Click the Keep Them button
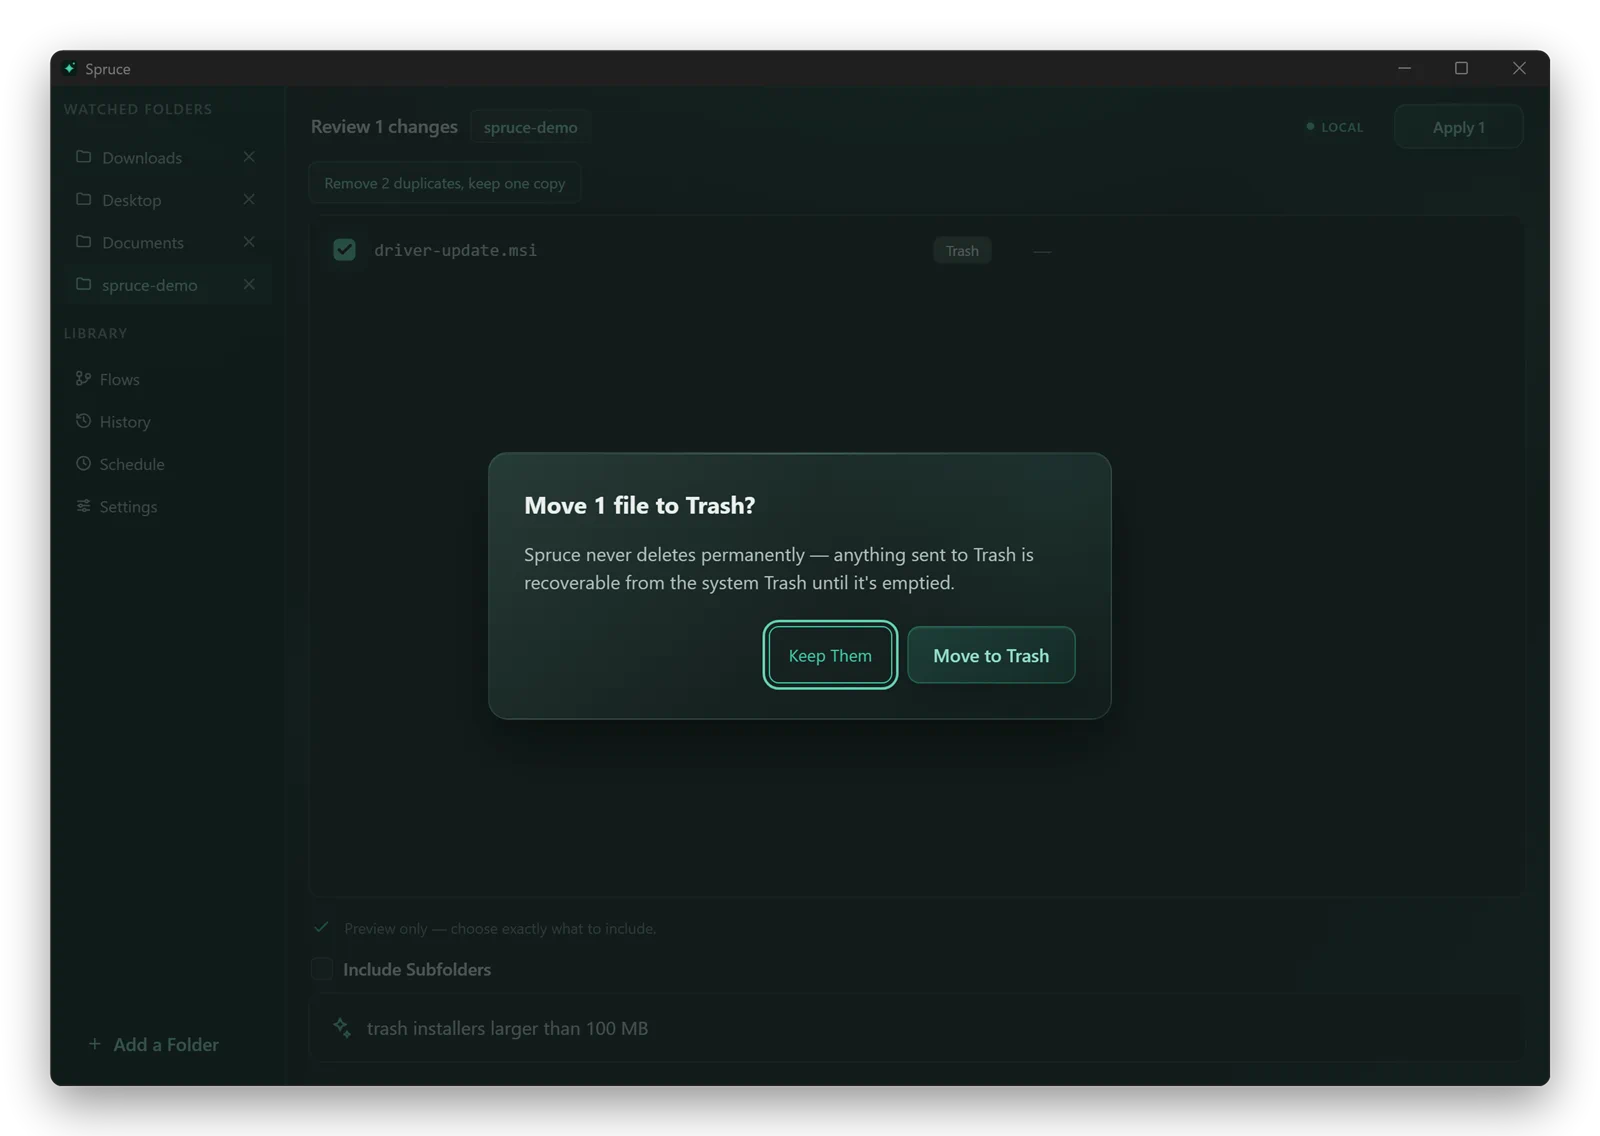 tap(830, 655)
